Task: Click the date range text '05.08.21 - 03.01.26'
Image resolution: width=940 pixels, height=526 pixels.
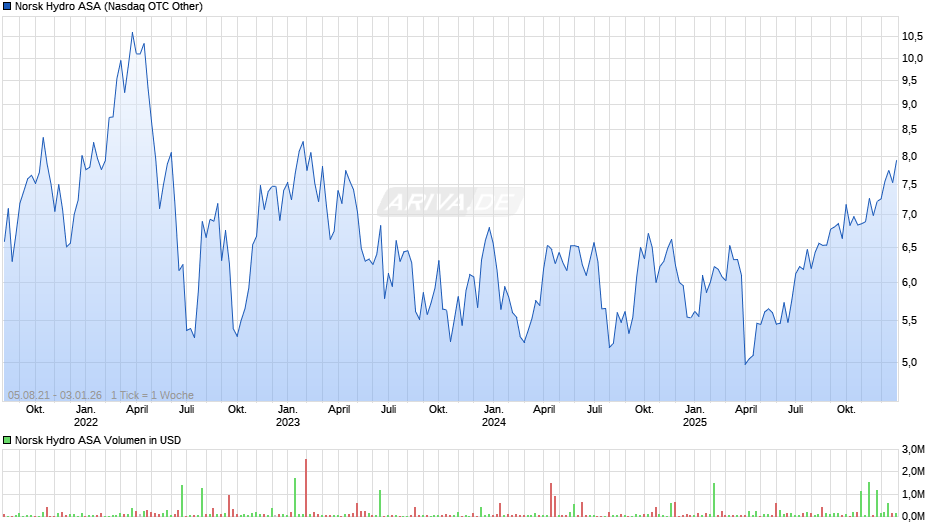Action: pos(55,395)
